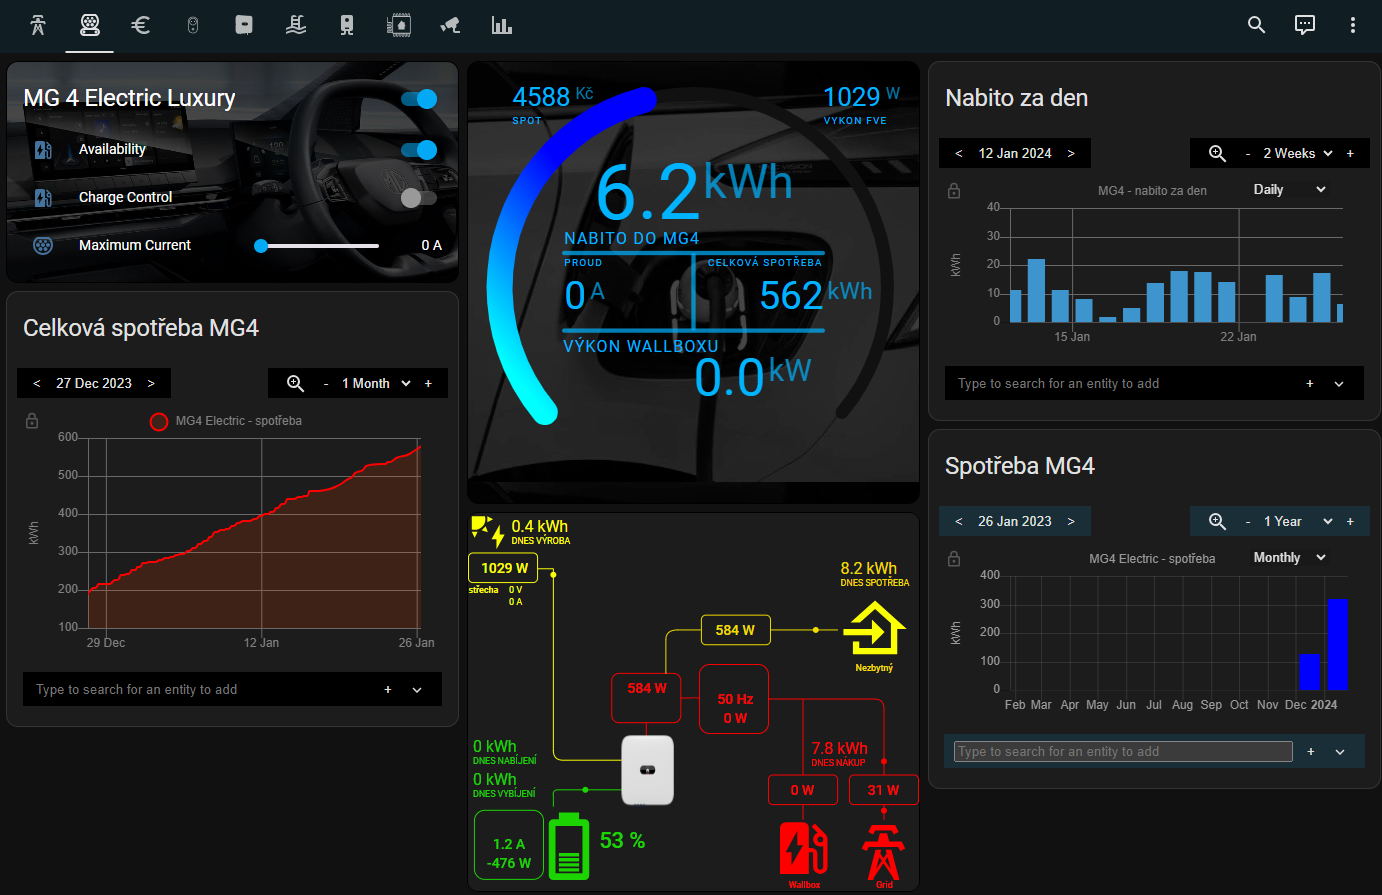Select the EV charger plug tab
The image size is (1382, 895).
[89, 25]
